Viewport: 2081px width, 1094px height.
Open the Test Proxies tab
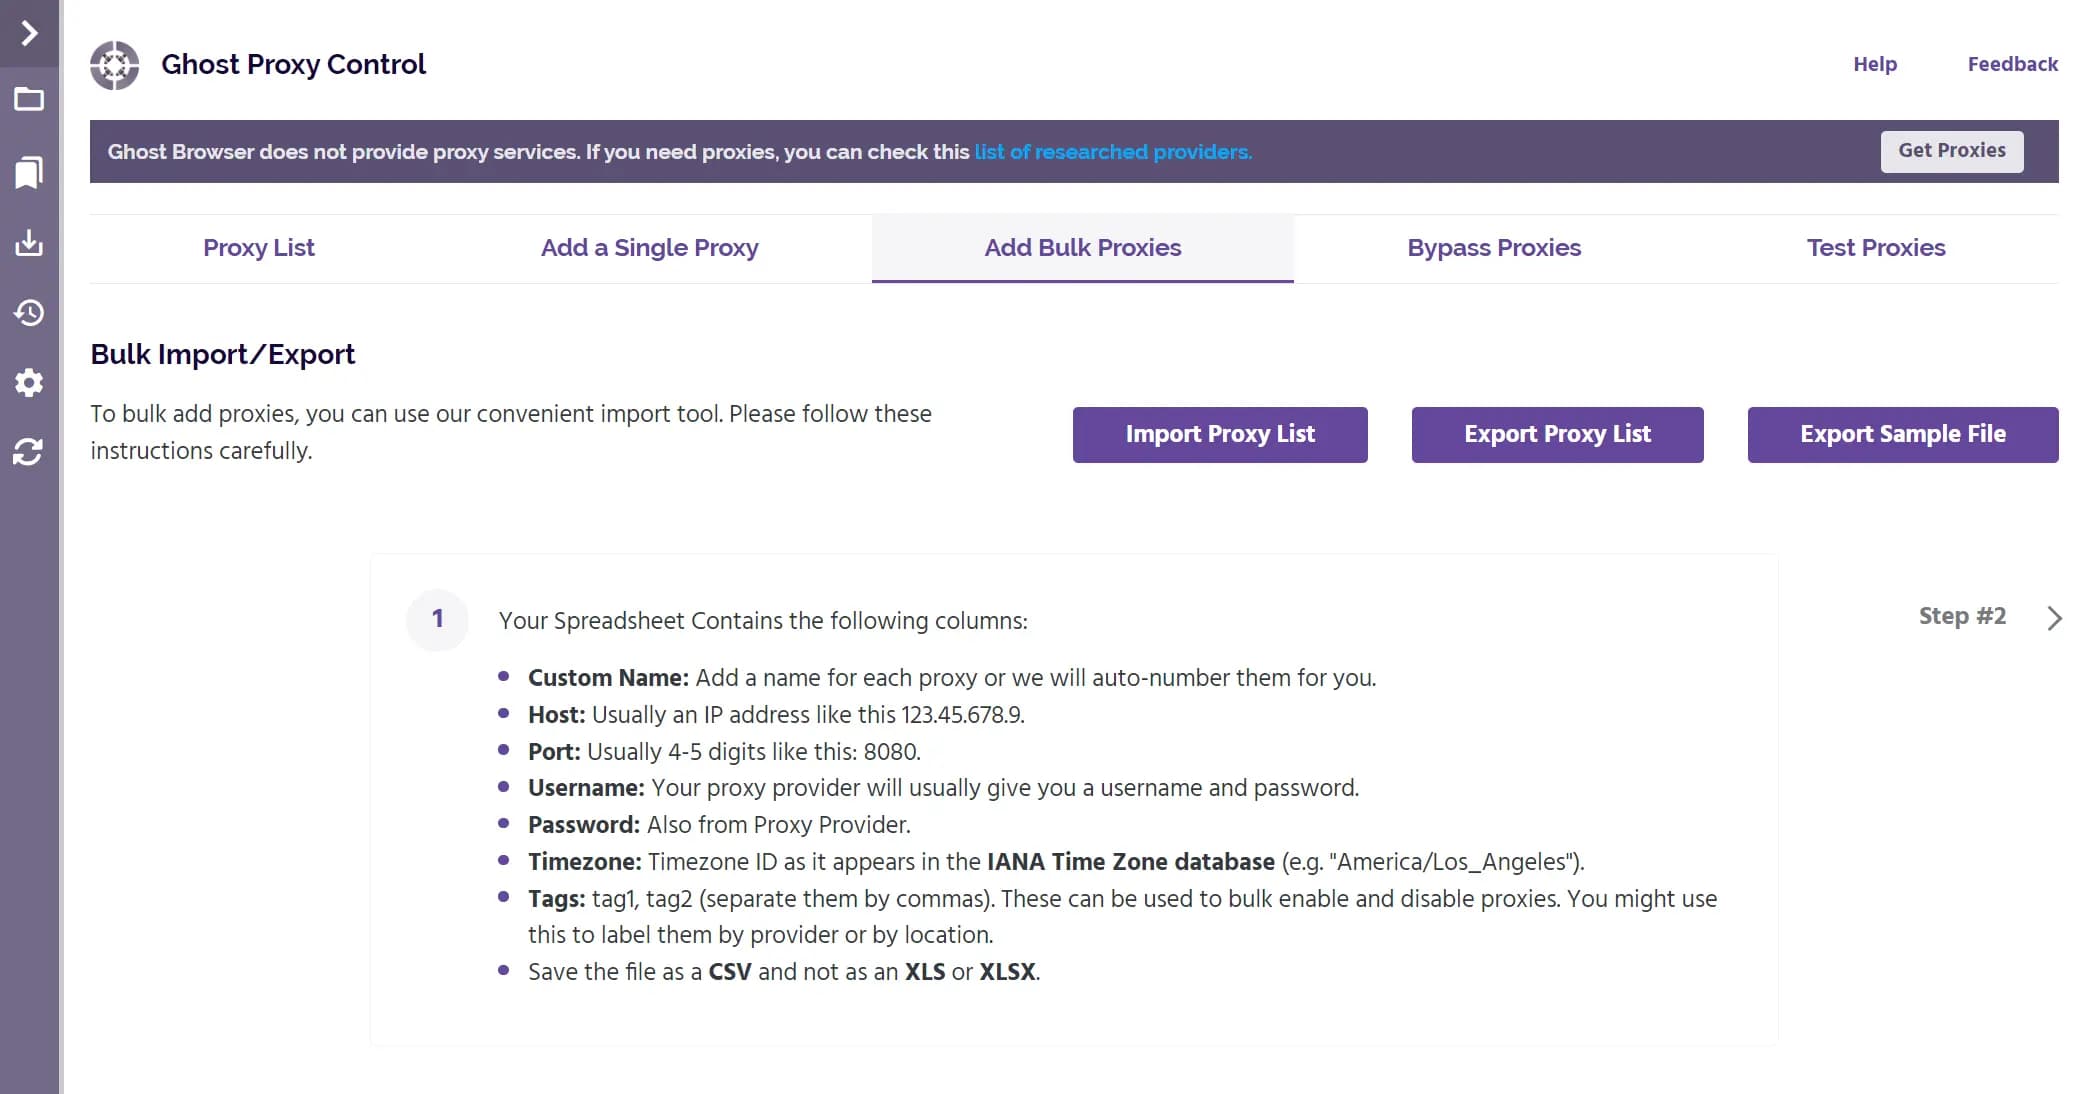[1875, 248]
